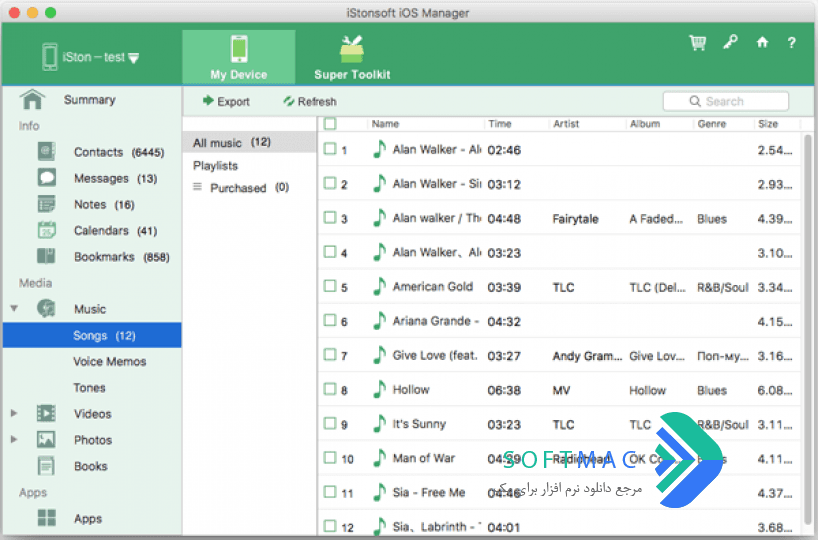This screenshot has height=540, width=818.
Task: Sort by the Name column header
Action: pyautogui.click(x=386, y=124)
